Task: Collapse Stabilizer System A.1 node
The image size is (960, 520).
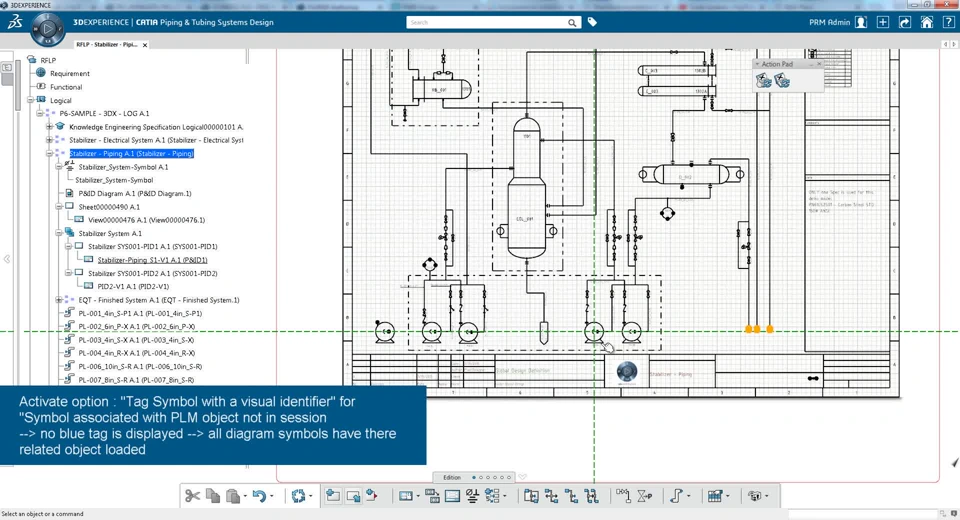Action: [x=59, y=233]
